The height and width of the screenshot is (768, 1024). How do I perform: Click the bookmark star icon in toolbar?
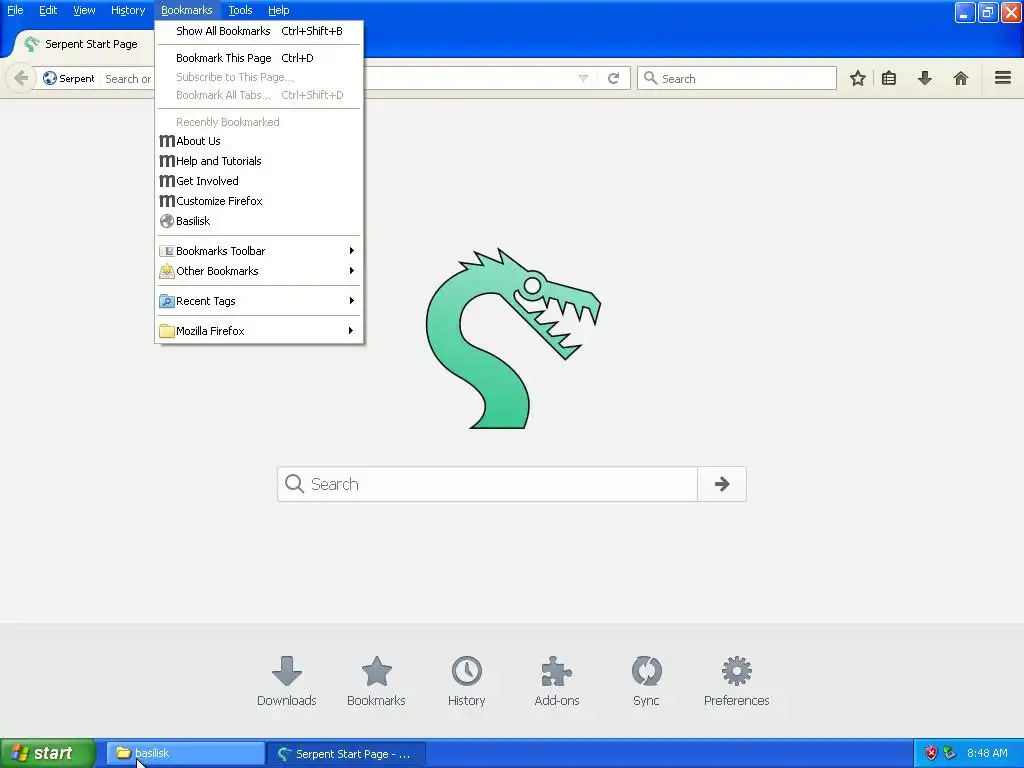pyautogui.click(x=857, y=78)
